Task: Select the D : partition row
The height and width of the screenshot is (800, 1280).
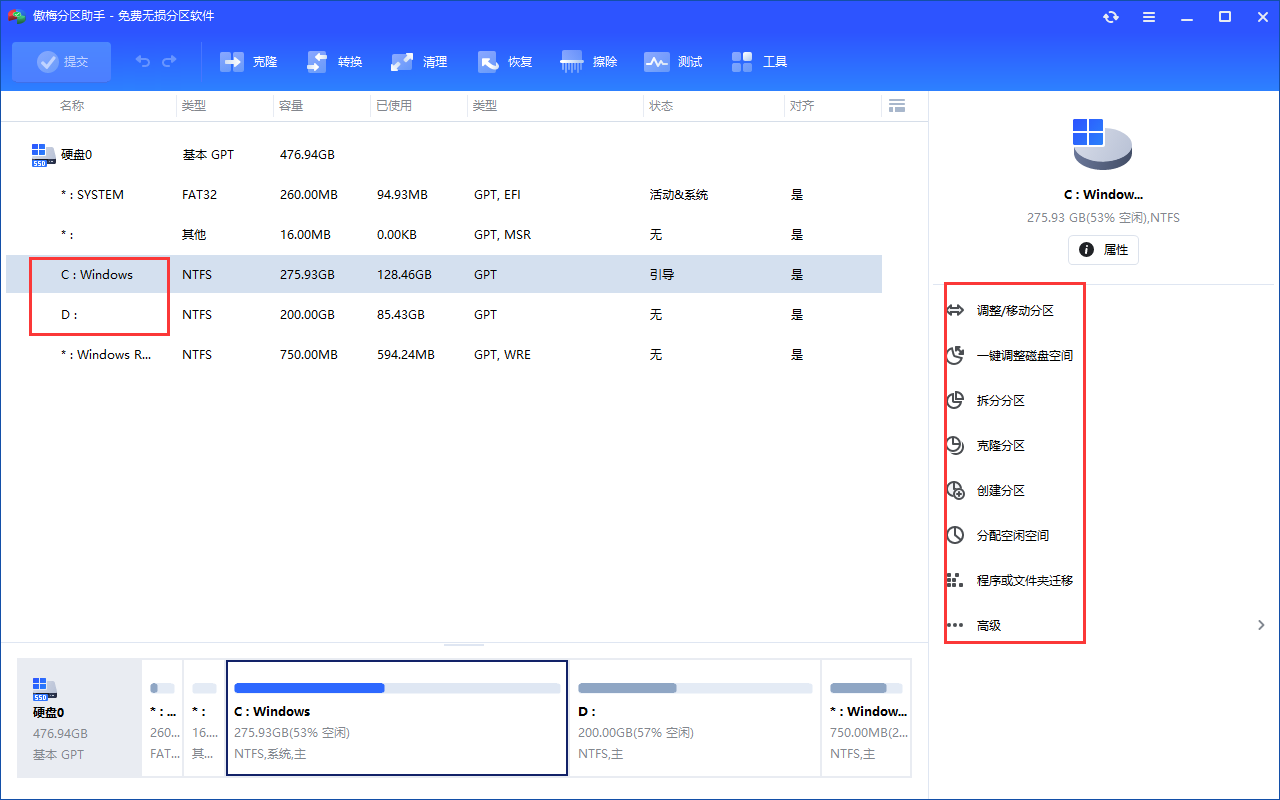Action: point(444,314)
